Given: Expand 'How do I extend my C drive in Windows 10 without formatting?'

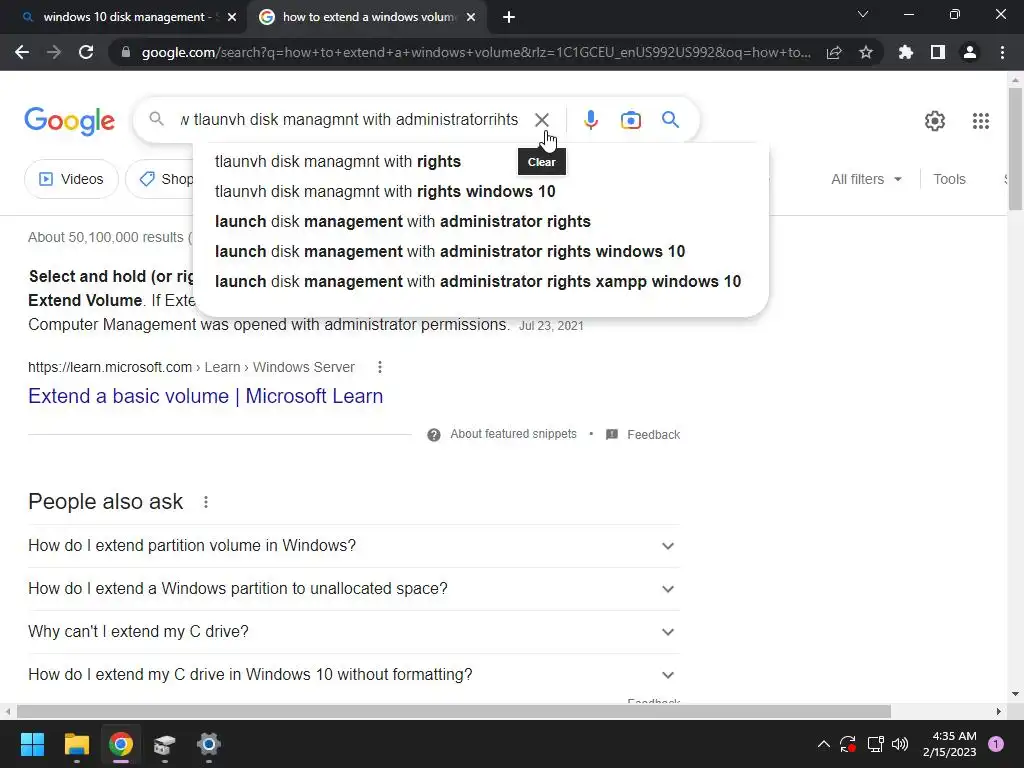Looking at the screenshot, I should 354,675.
